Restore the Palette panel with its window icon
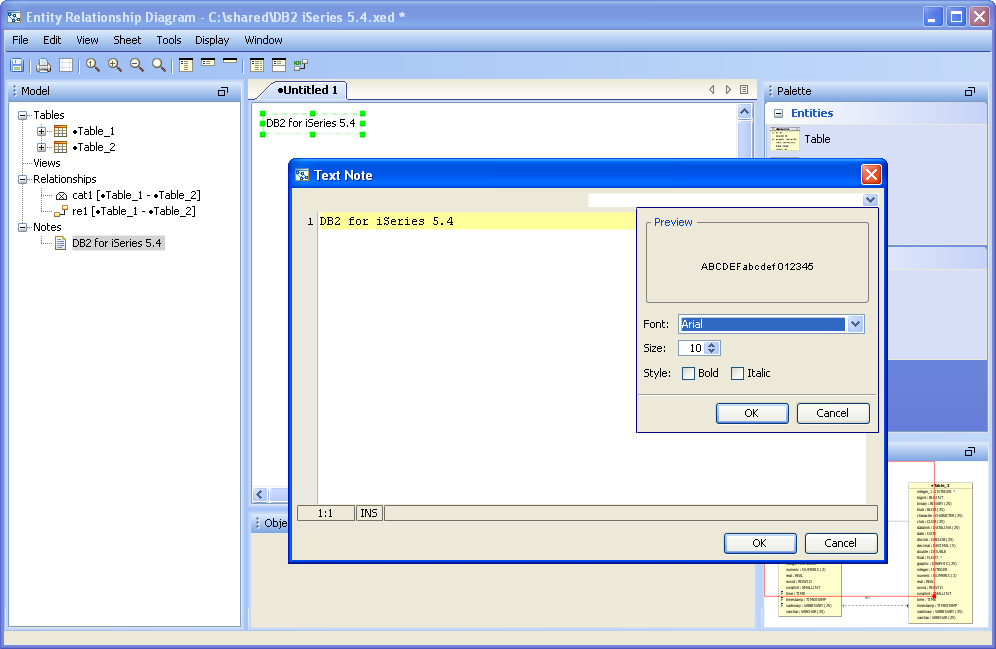996x649 pixels. click(969, 91)
